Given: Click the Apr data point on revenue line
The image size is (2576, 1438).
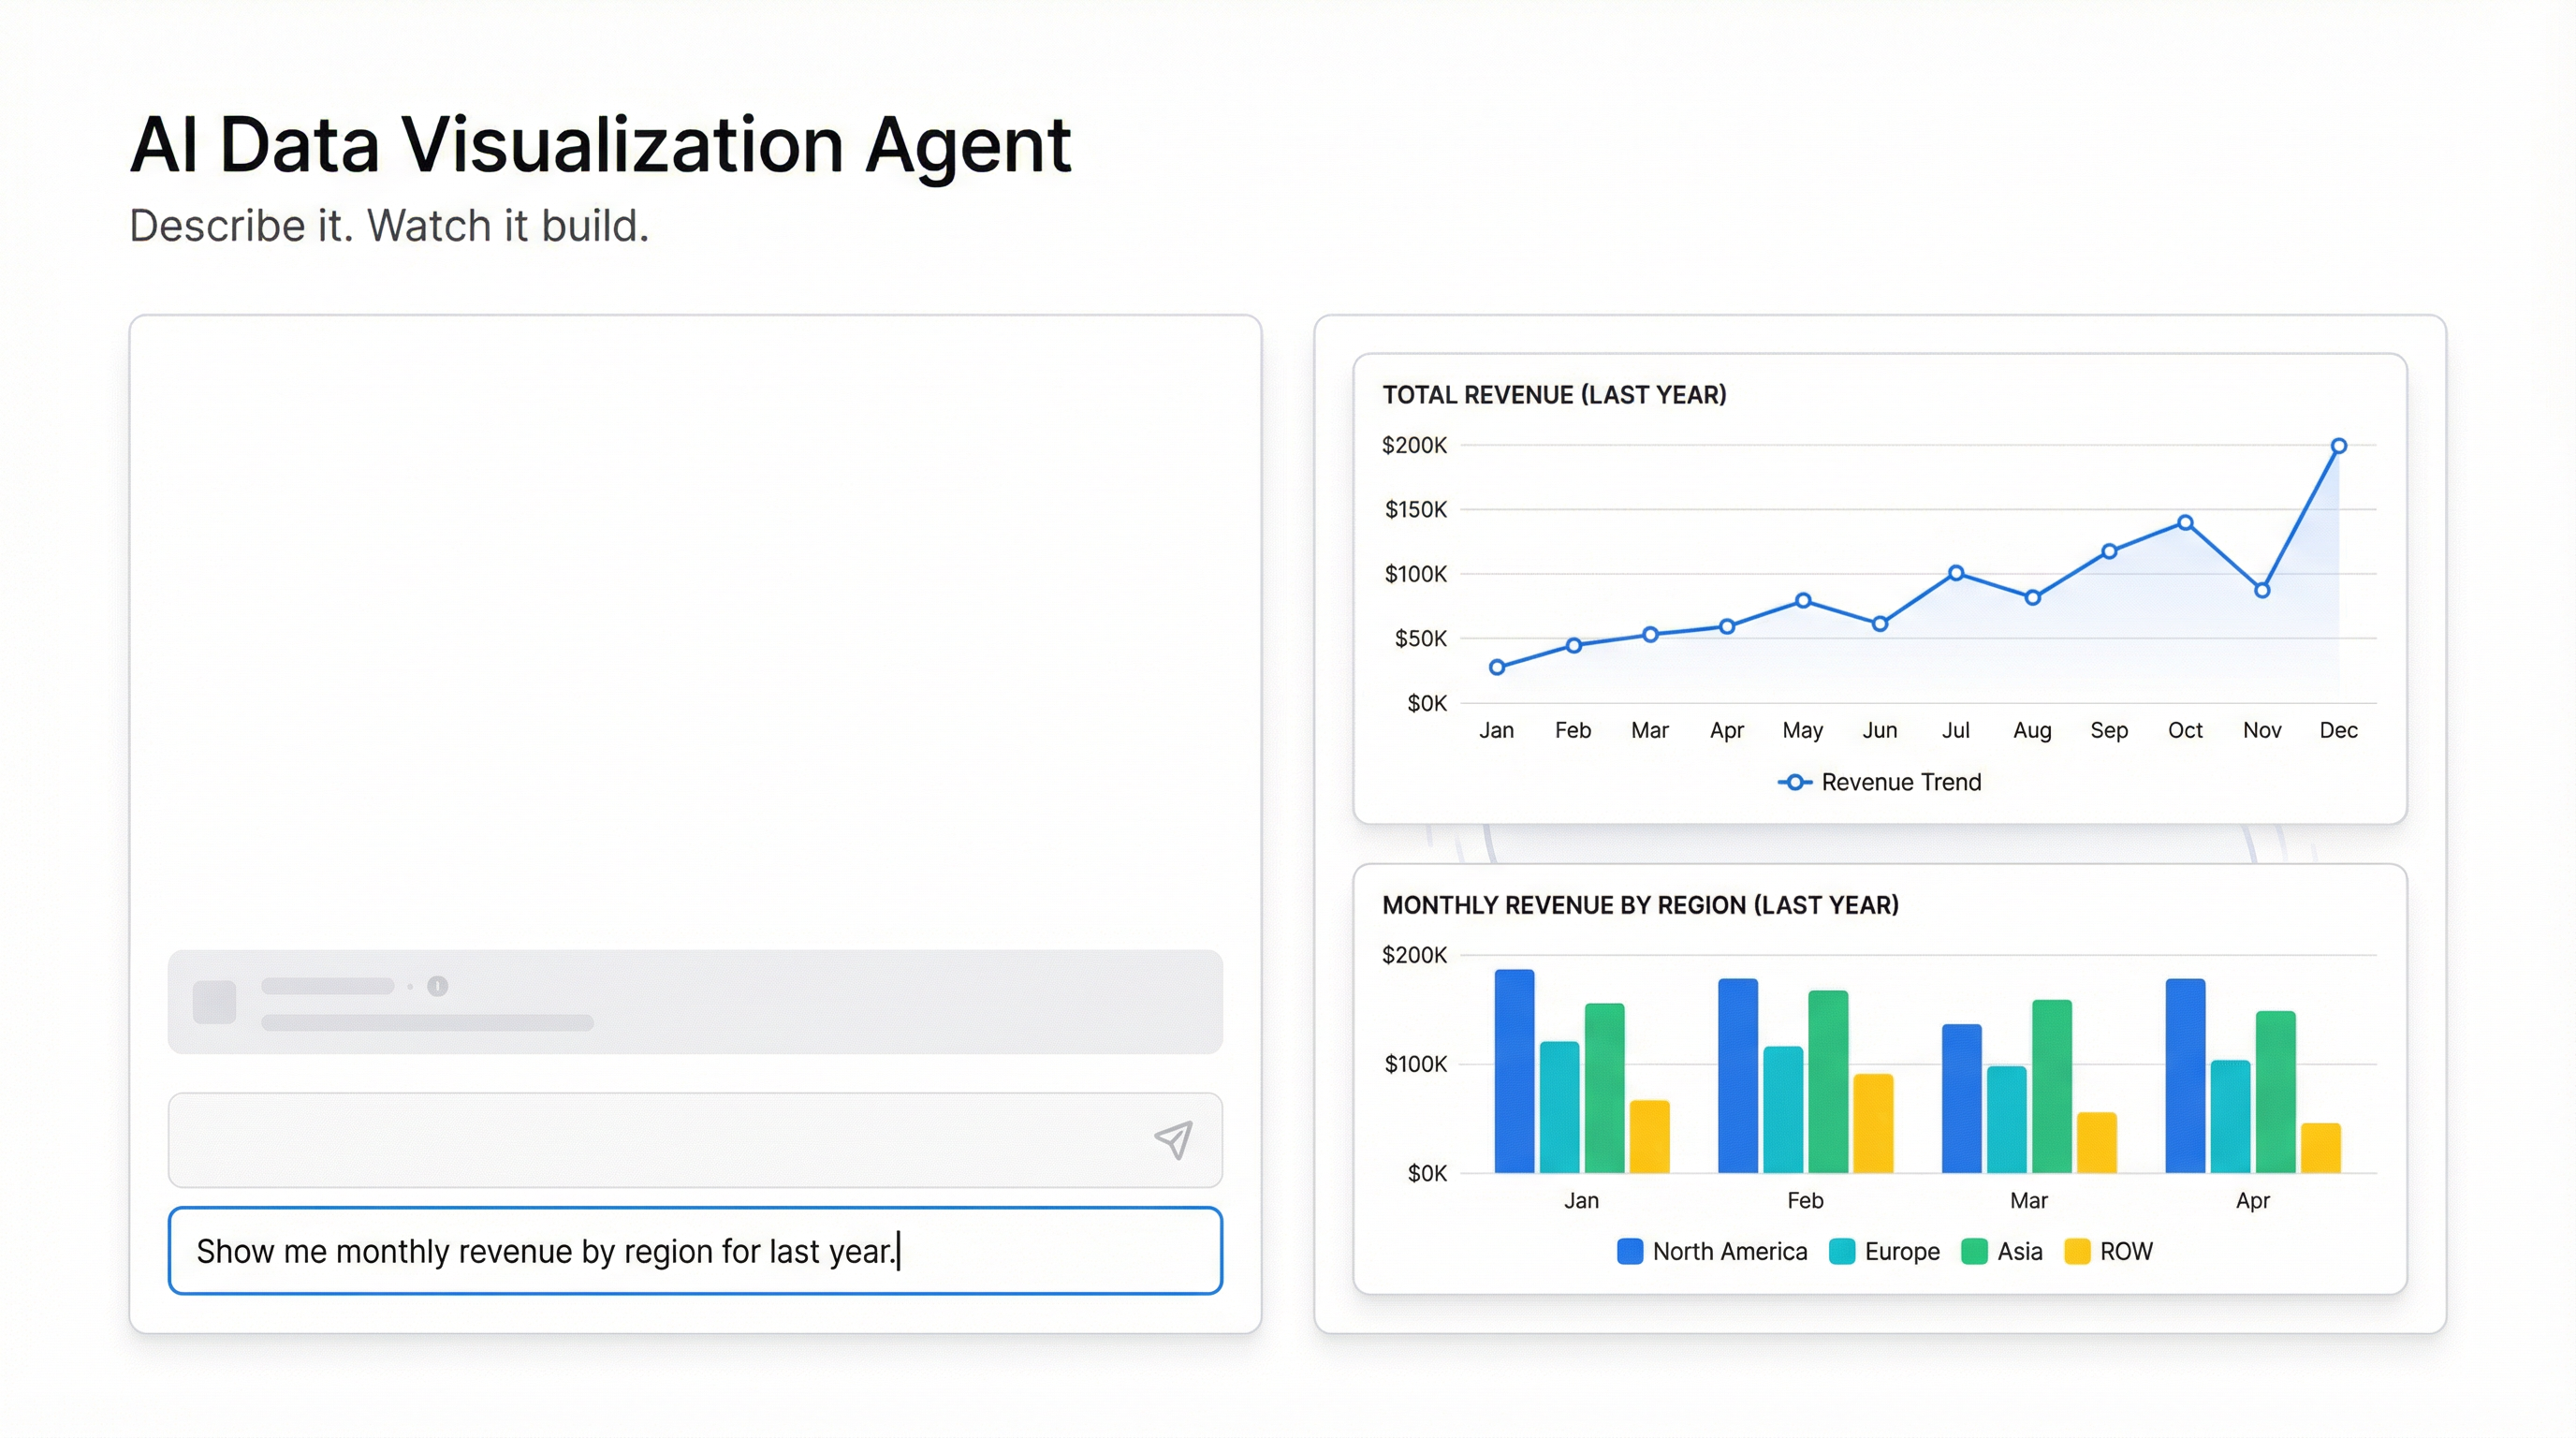Looking at the screenshot, I should pyautogui.click(x=1727, y=627).
